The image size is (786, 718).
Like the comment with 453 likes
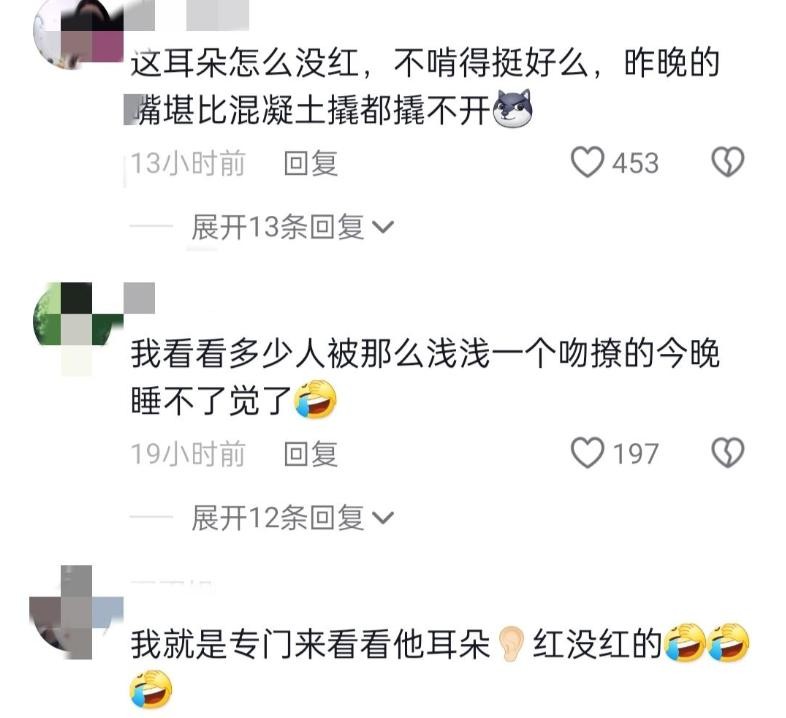[587, 162]
